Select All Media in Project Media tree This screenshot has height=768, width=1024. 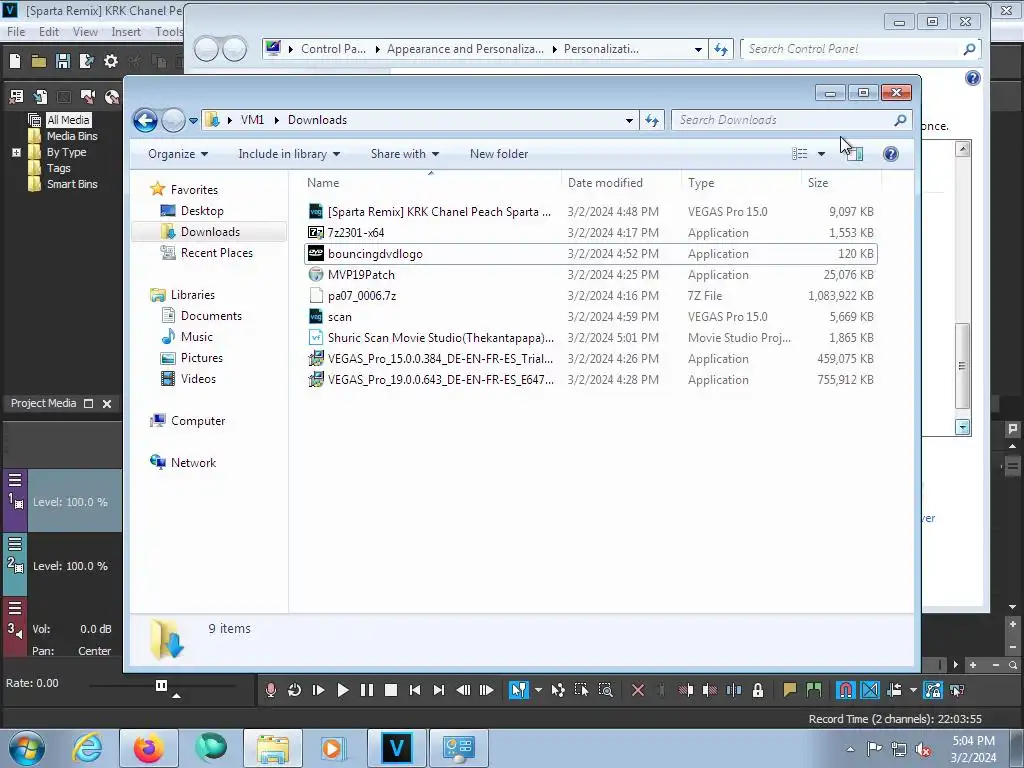[x=68, y=120]
